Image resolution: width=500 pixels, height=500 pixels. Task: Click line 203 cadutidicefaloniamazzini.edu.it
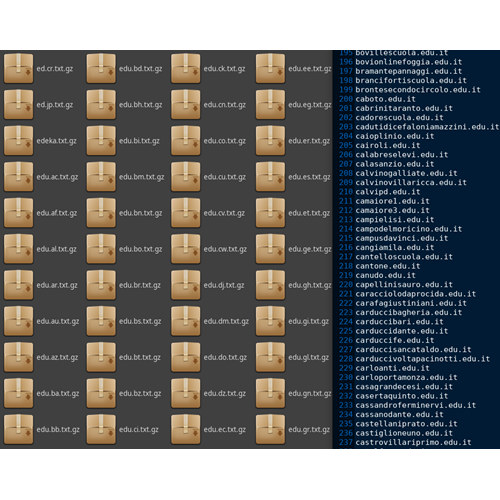pyautogui.click(x=427, y=127)
